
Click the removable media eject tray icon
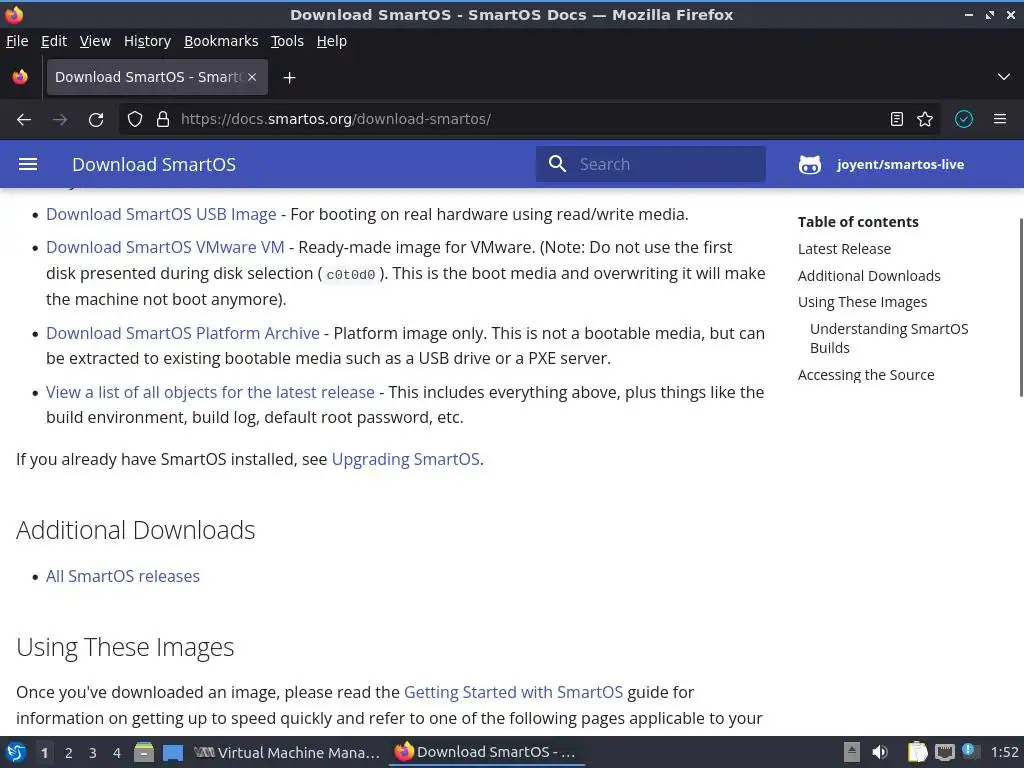(852, 752)
